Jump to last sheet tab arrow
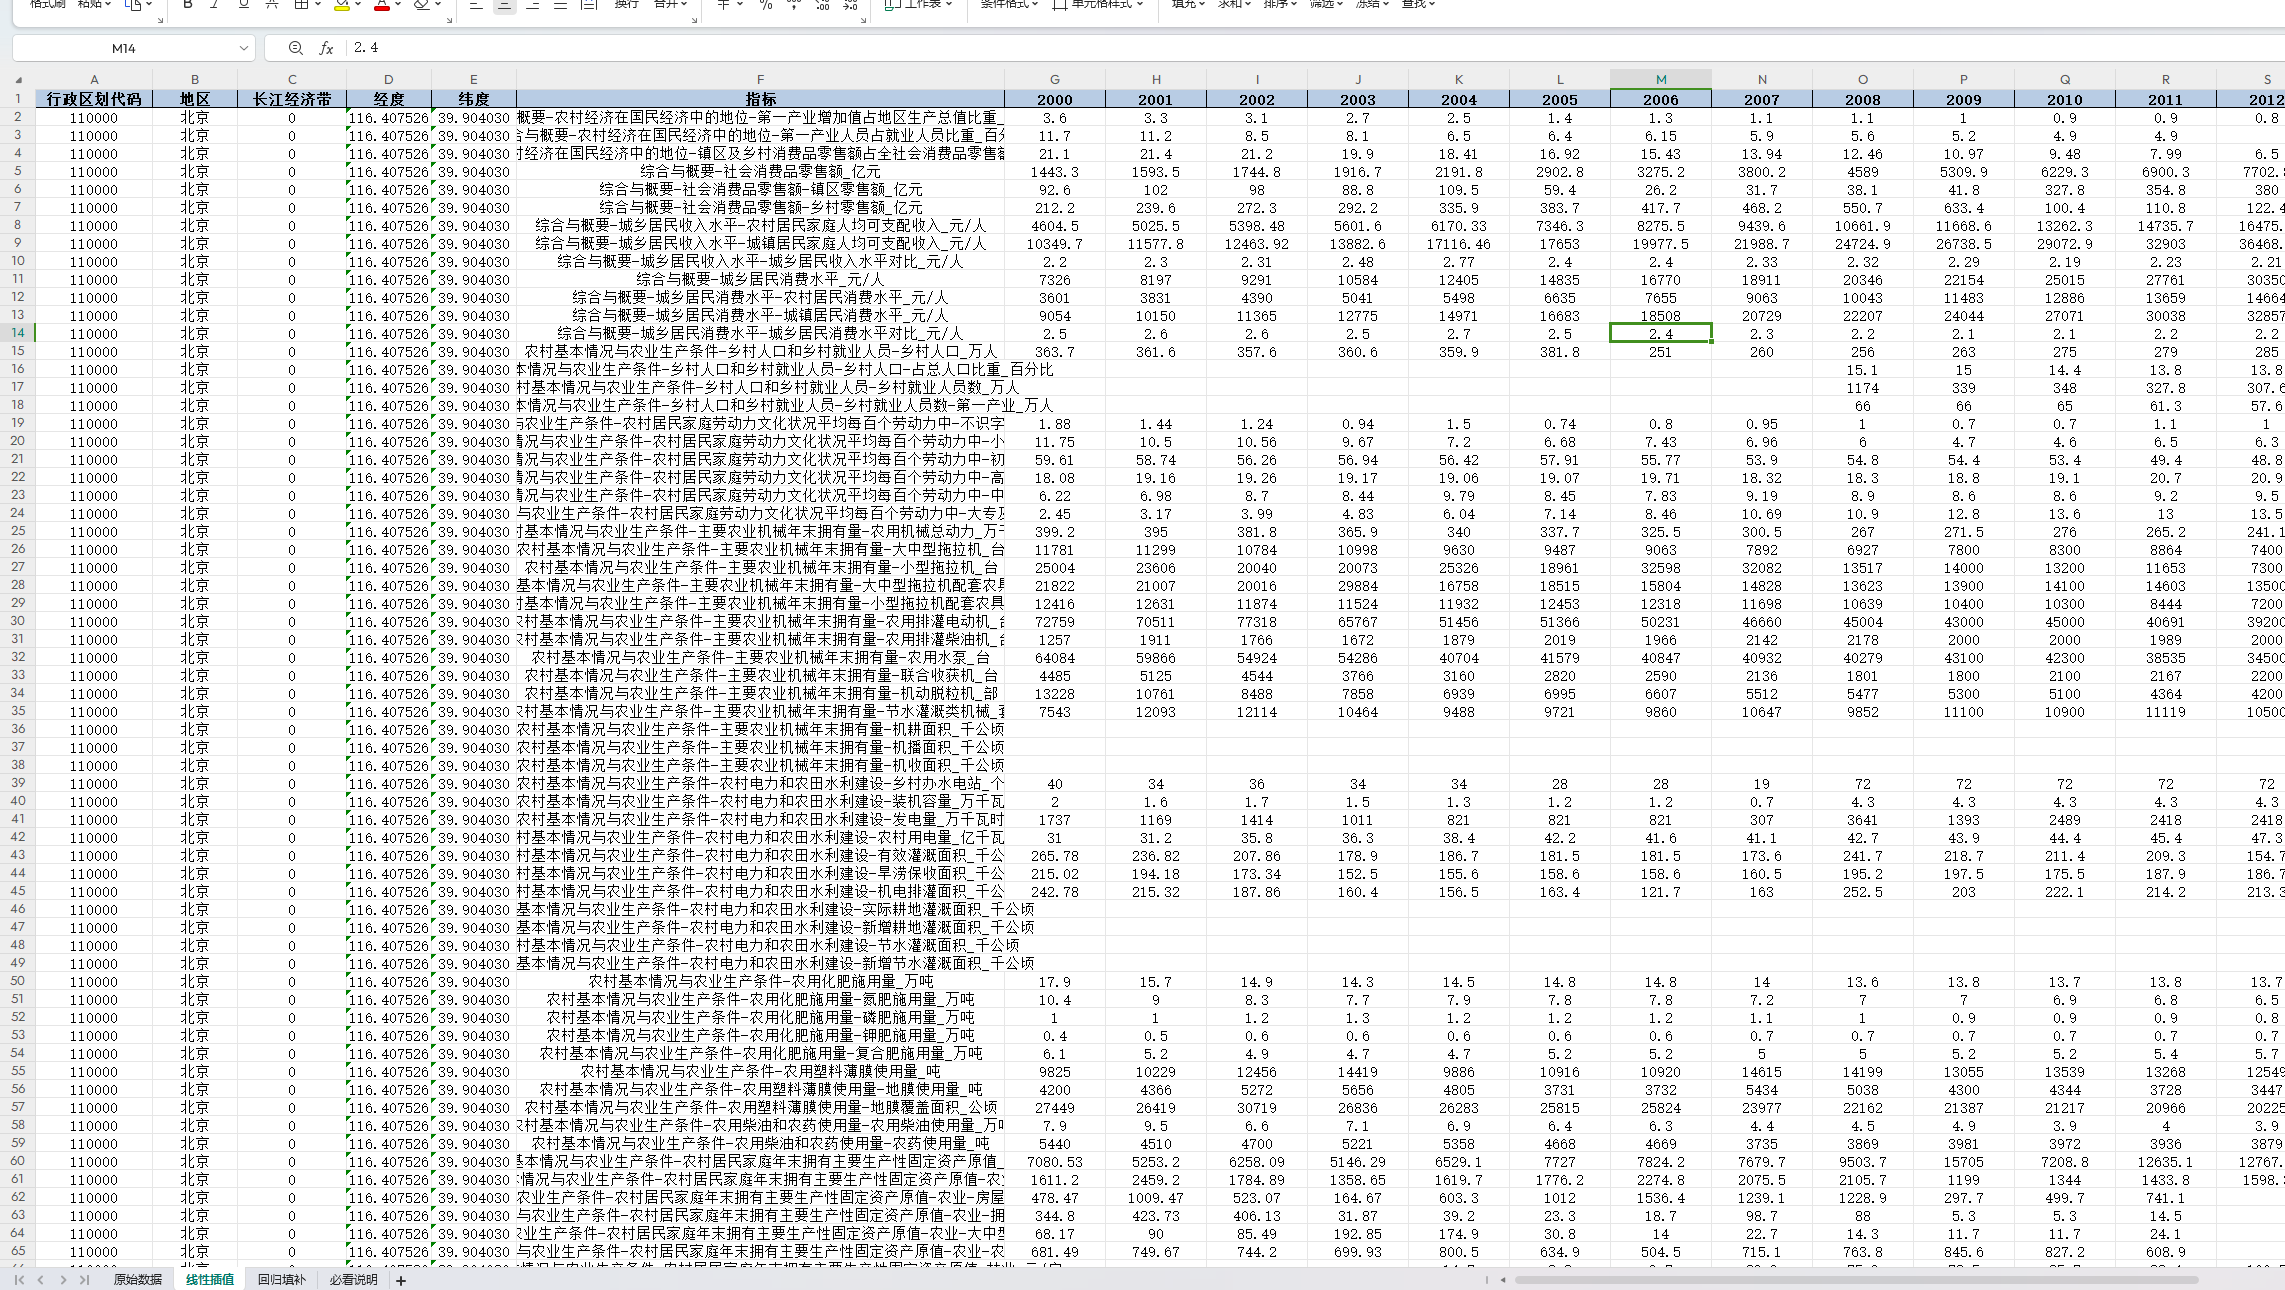This screenshot has height=1290, width=2285. pyautogui.click(x=85, y=1280)
